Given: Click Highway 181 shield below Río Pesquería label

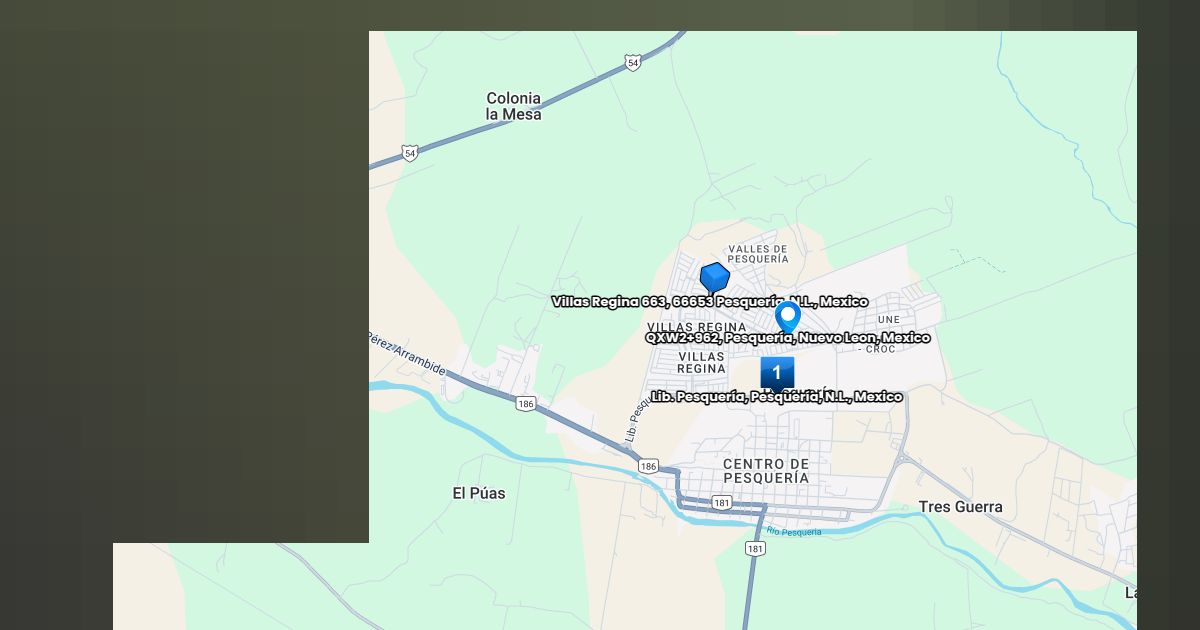Looking at the screenshot, I should tap(755, 549).
